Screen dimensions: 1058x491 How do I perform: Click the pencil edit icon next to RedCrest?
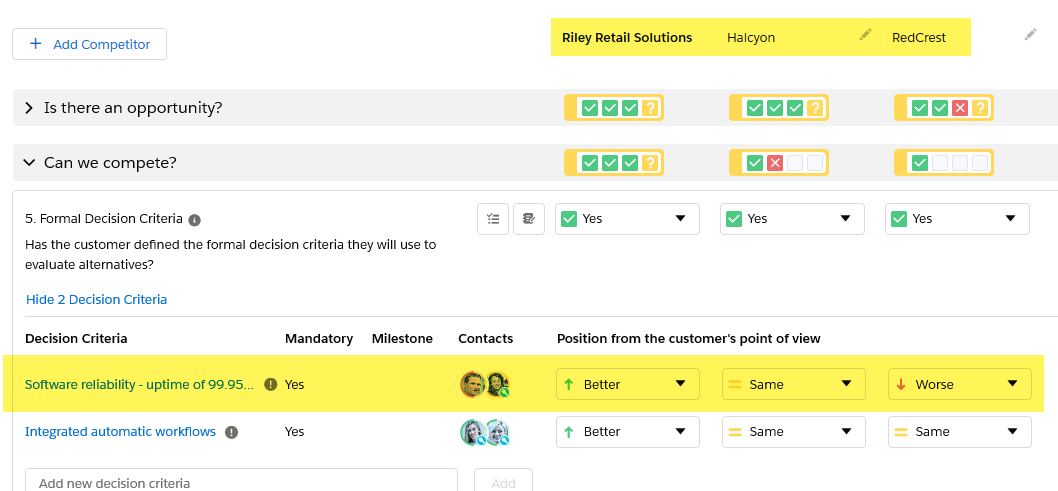pyautogui.click(x=1030, y=35)
